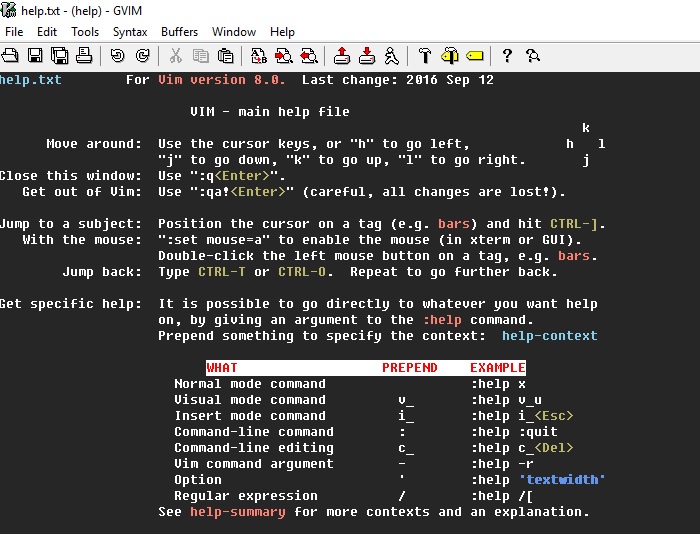Click the :help command tag
This screenshot has height=534, width=700.
[442, 320]
